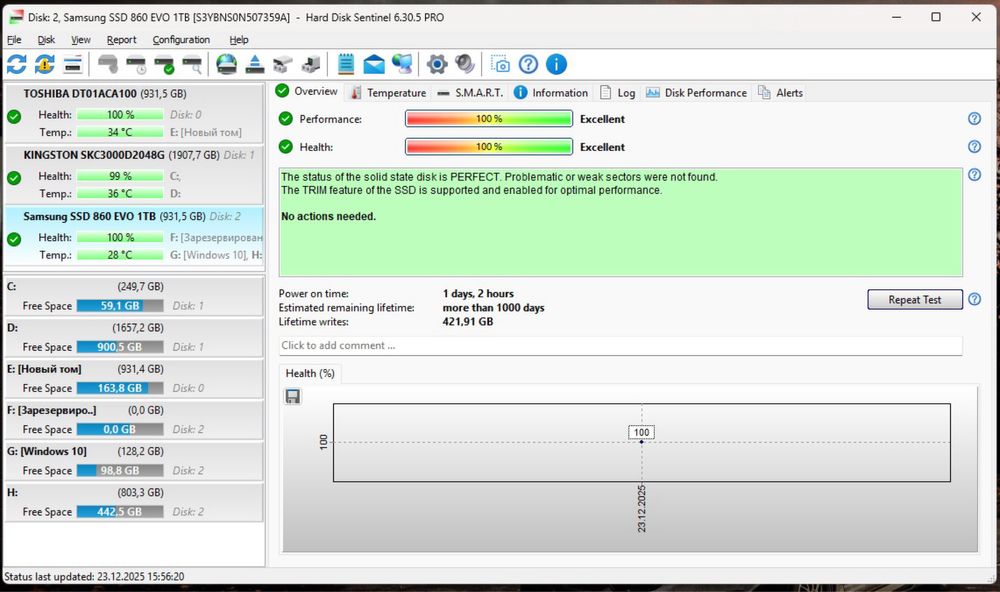Click the help icon next to Repeat Test
The width and height of the screenshot is (1000, 592).
[x=974, y=299]
